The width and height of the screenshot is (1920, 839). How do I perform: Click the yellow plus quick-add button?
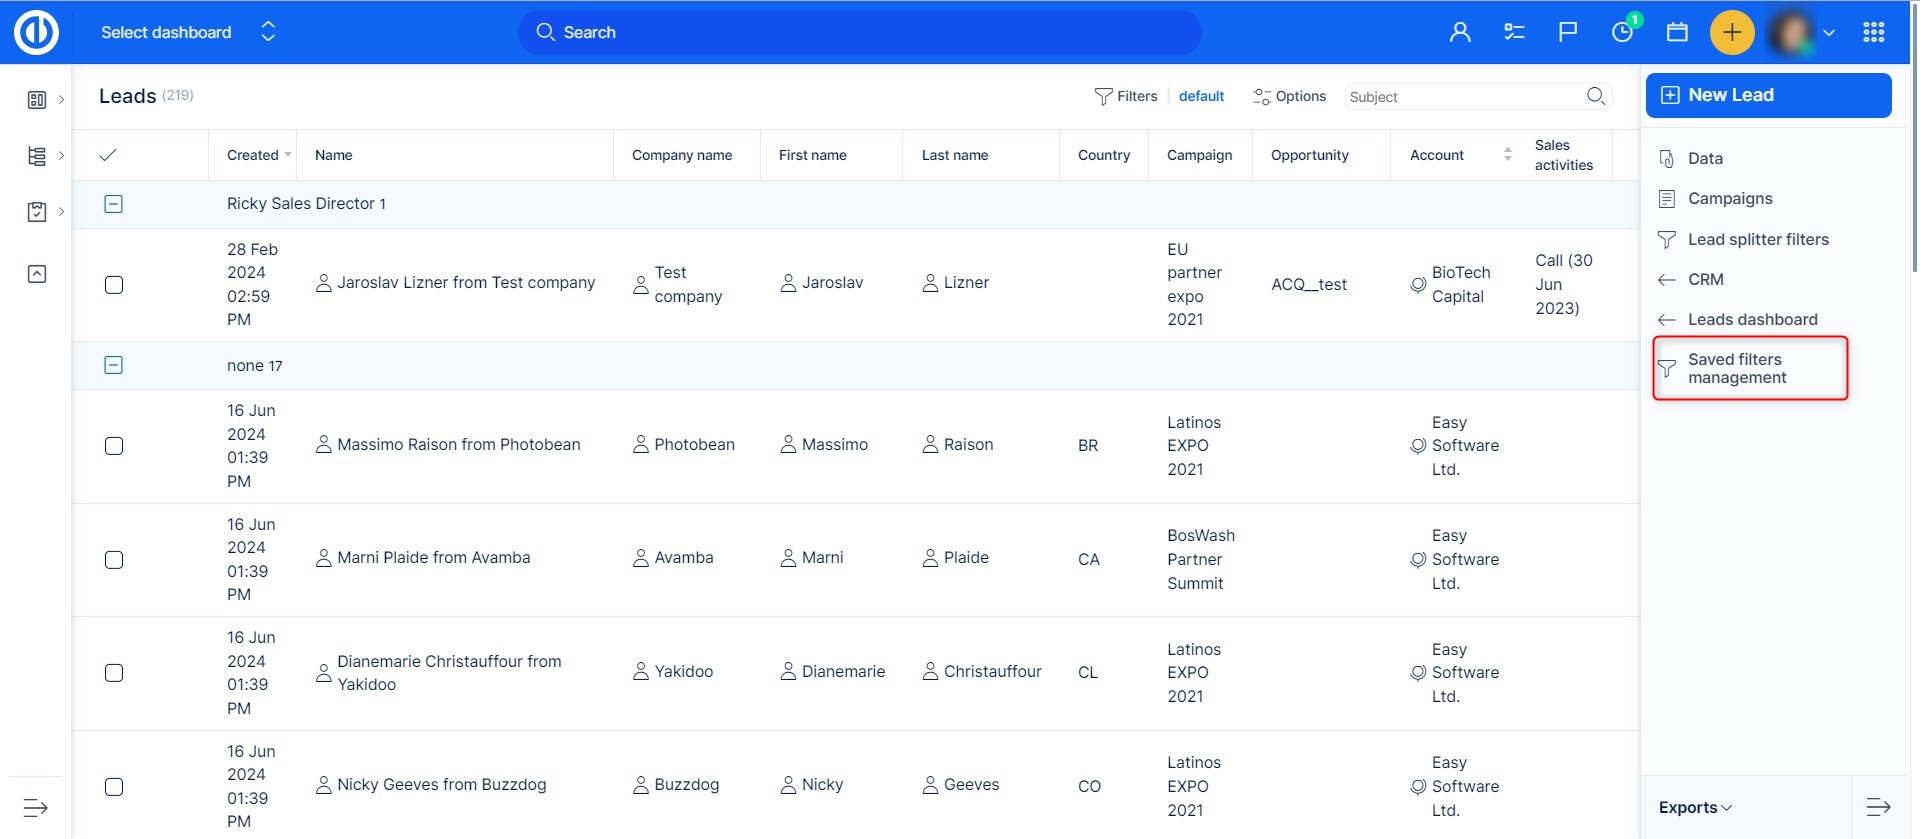pos(1732,32)
